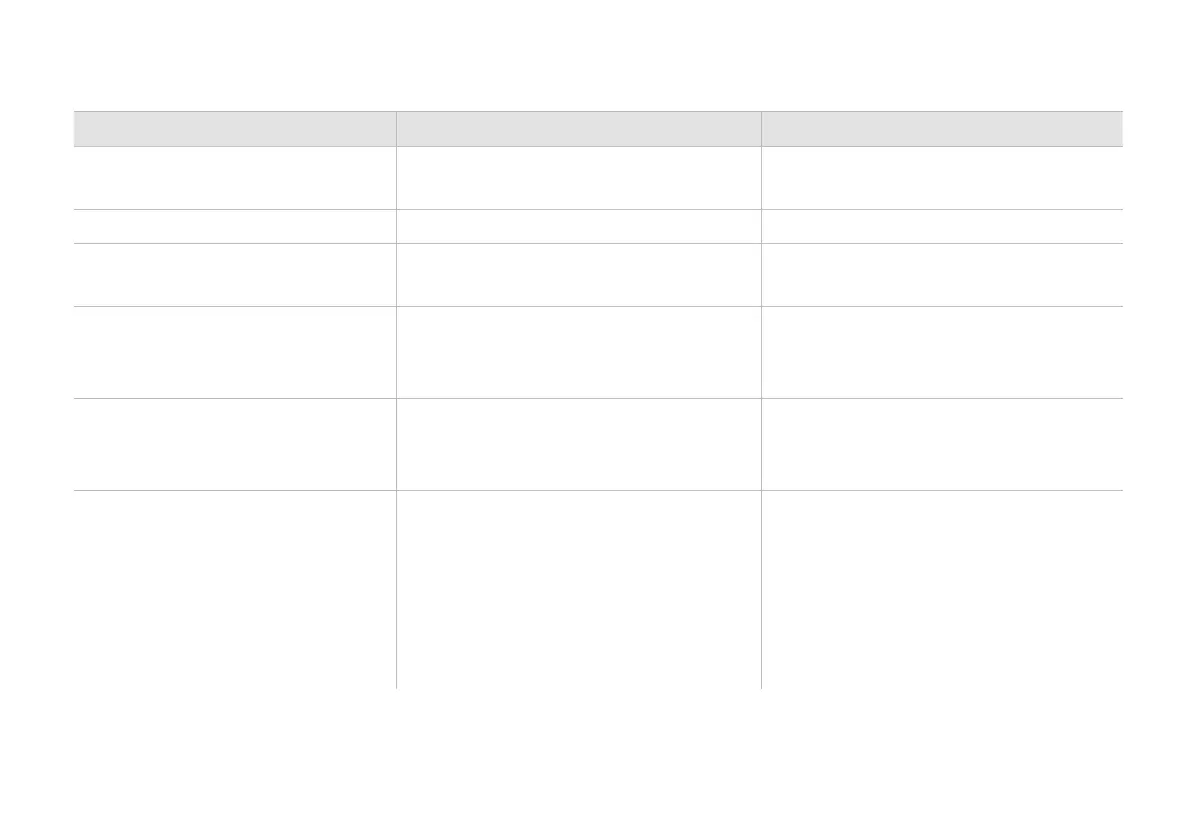Click the last gray header cell
1191x839 pixels.
click(941, 129)
